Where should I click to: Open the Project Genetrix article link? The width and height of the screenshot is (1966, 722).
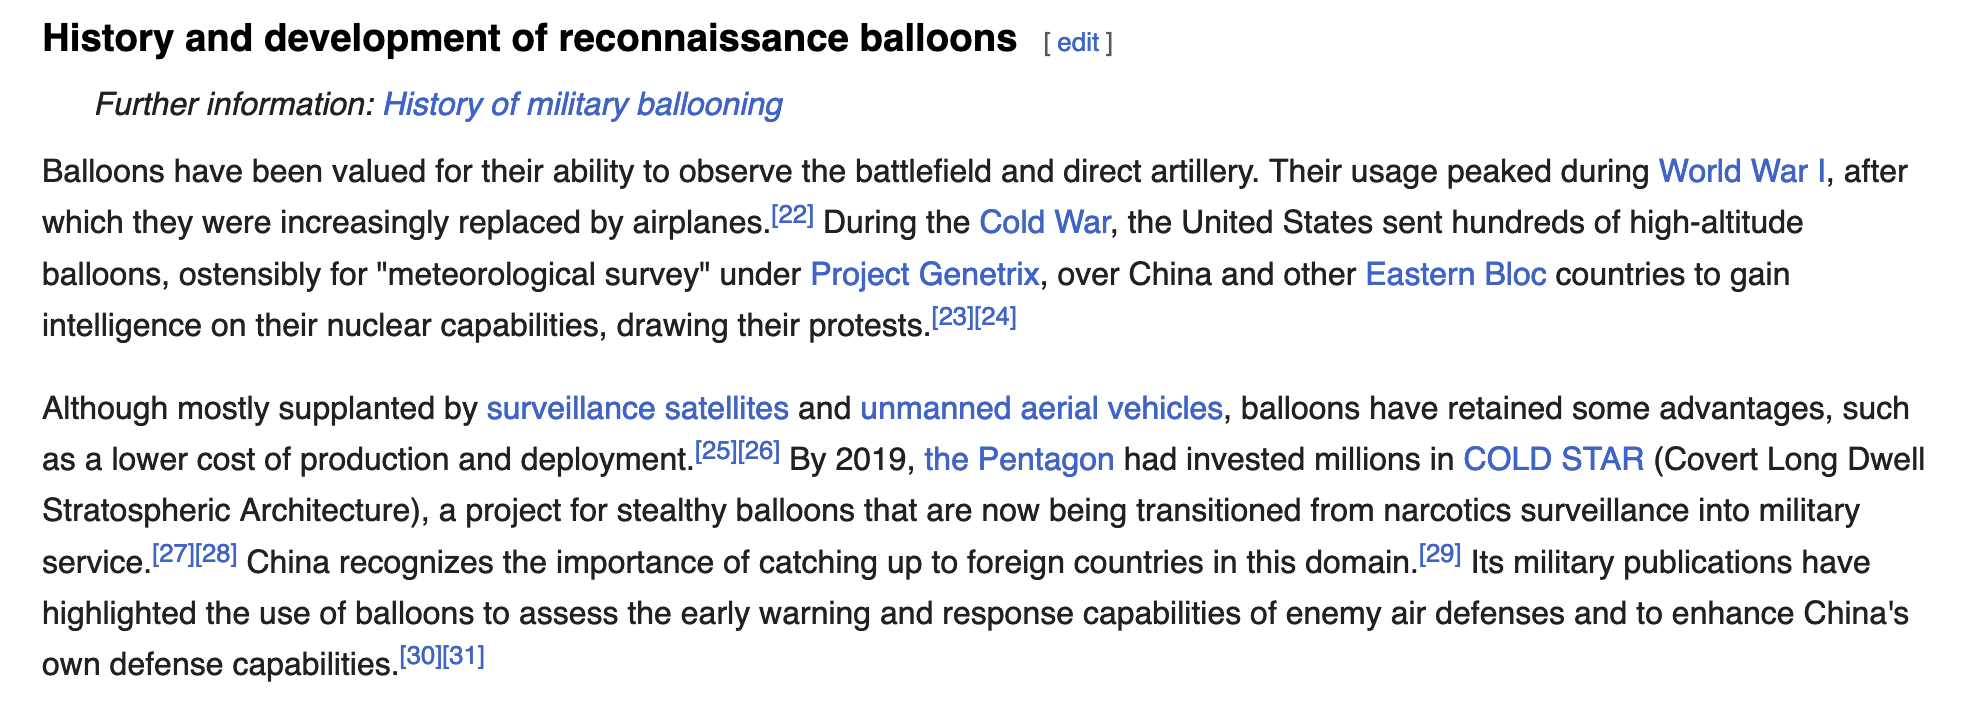pyautogui.click(x=925, y=274)
